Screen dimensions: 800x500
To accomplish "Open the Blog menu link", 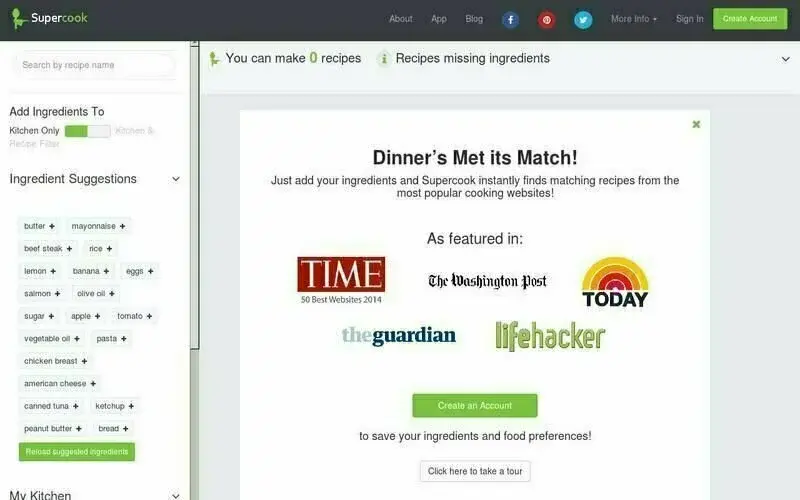I will [474, 19].
